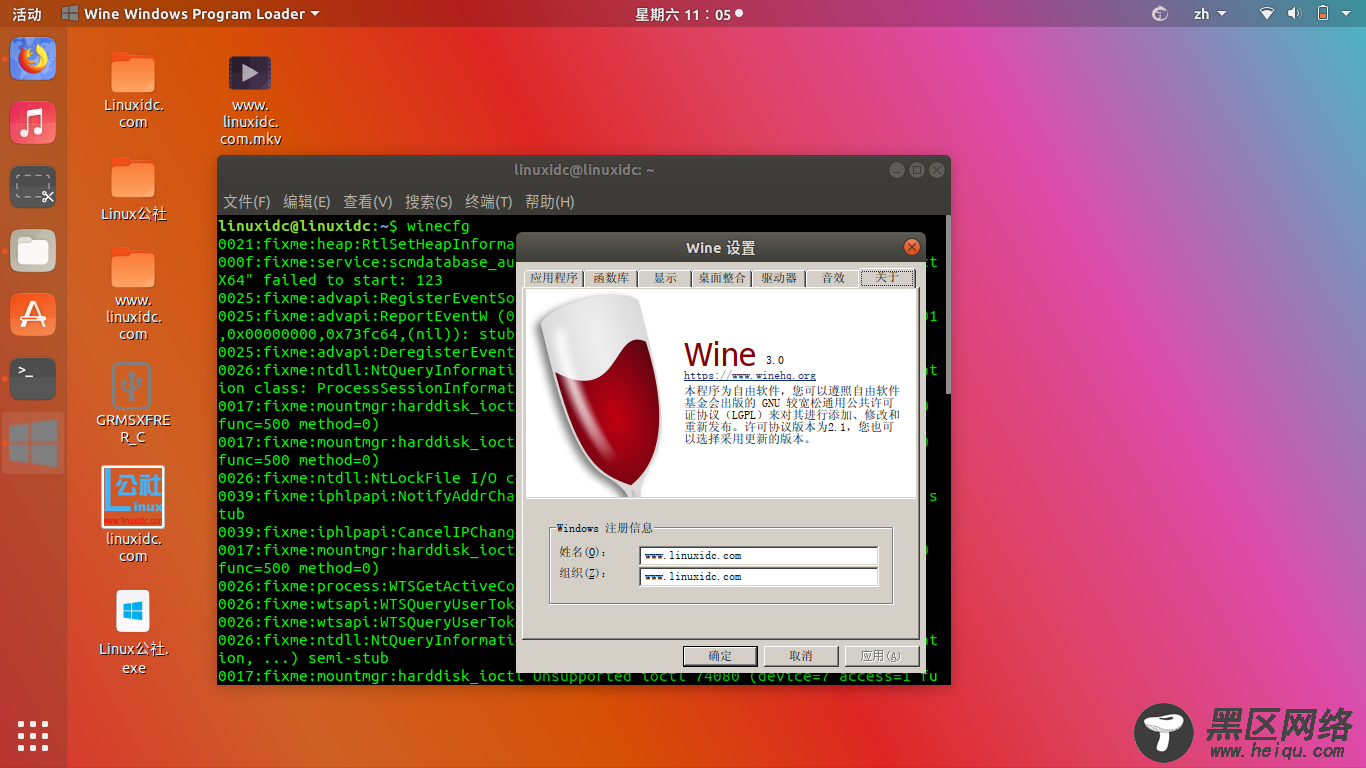Click the winecfg command line in terminal

click(x=344, y=226)
